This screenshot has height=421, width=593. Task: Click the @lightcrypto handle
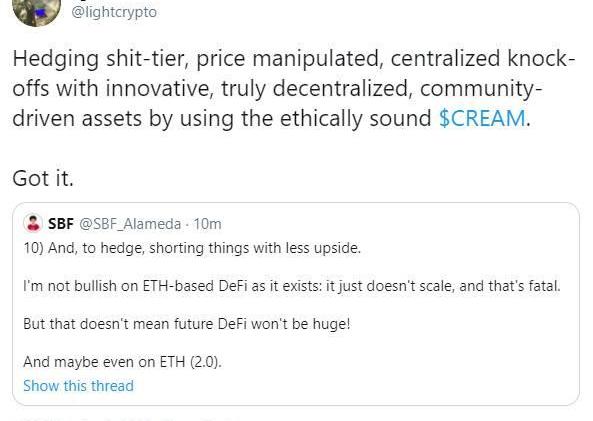pos(114,12)
